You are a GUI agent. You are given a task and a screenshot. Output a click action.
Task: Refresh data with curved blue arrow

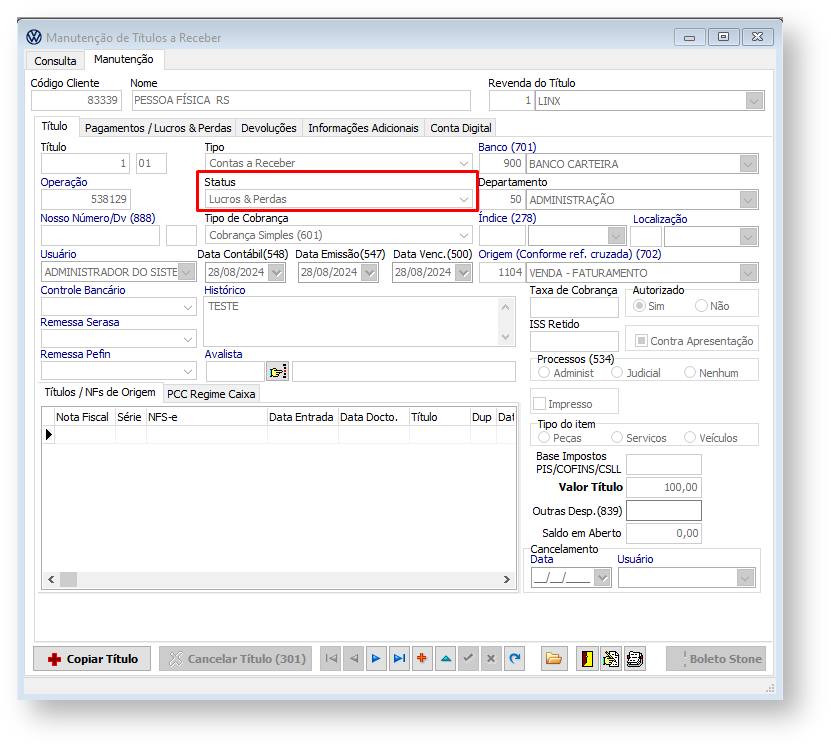coord(514,658)
